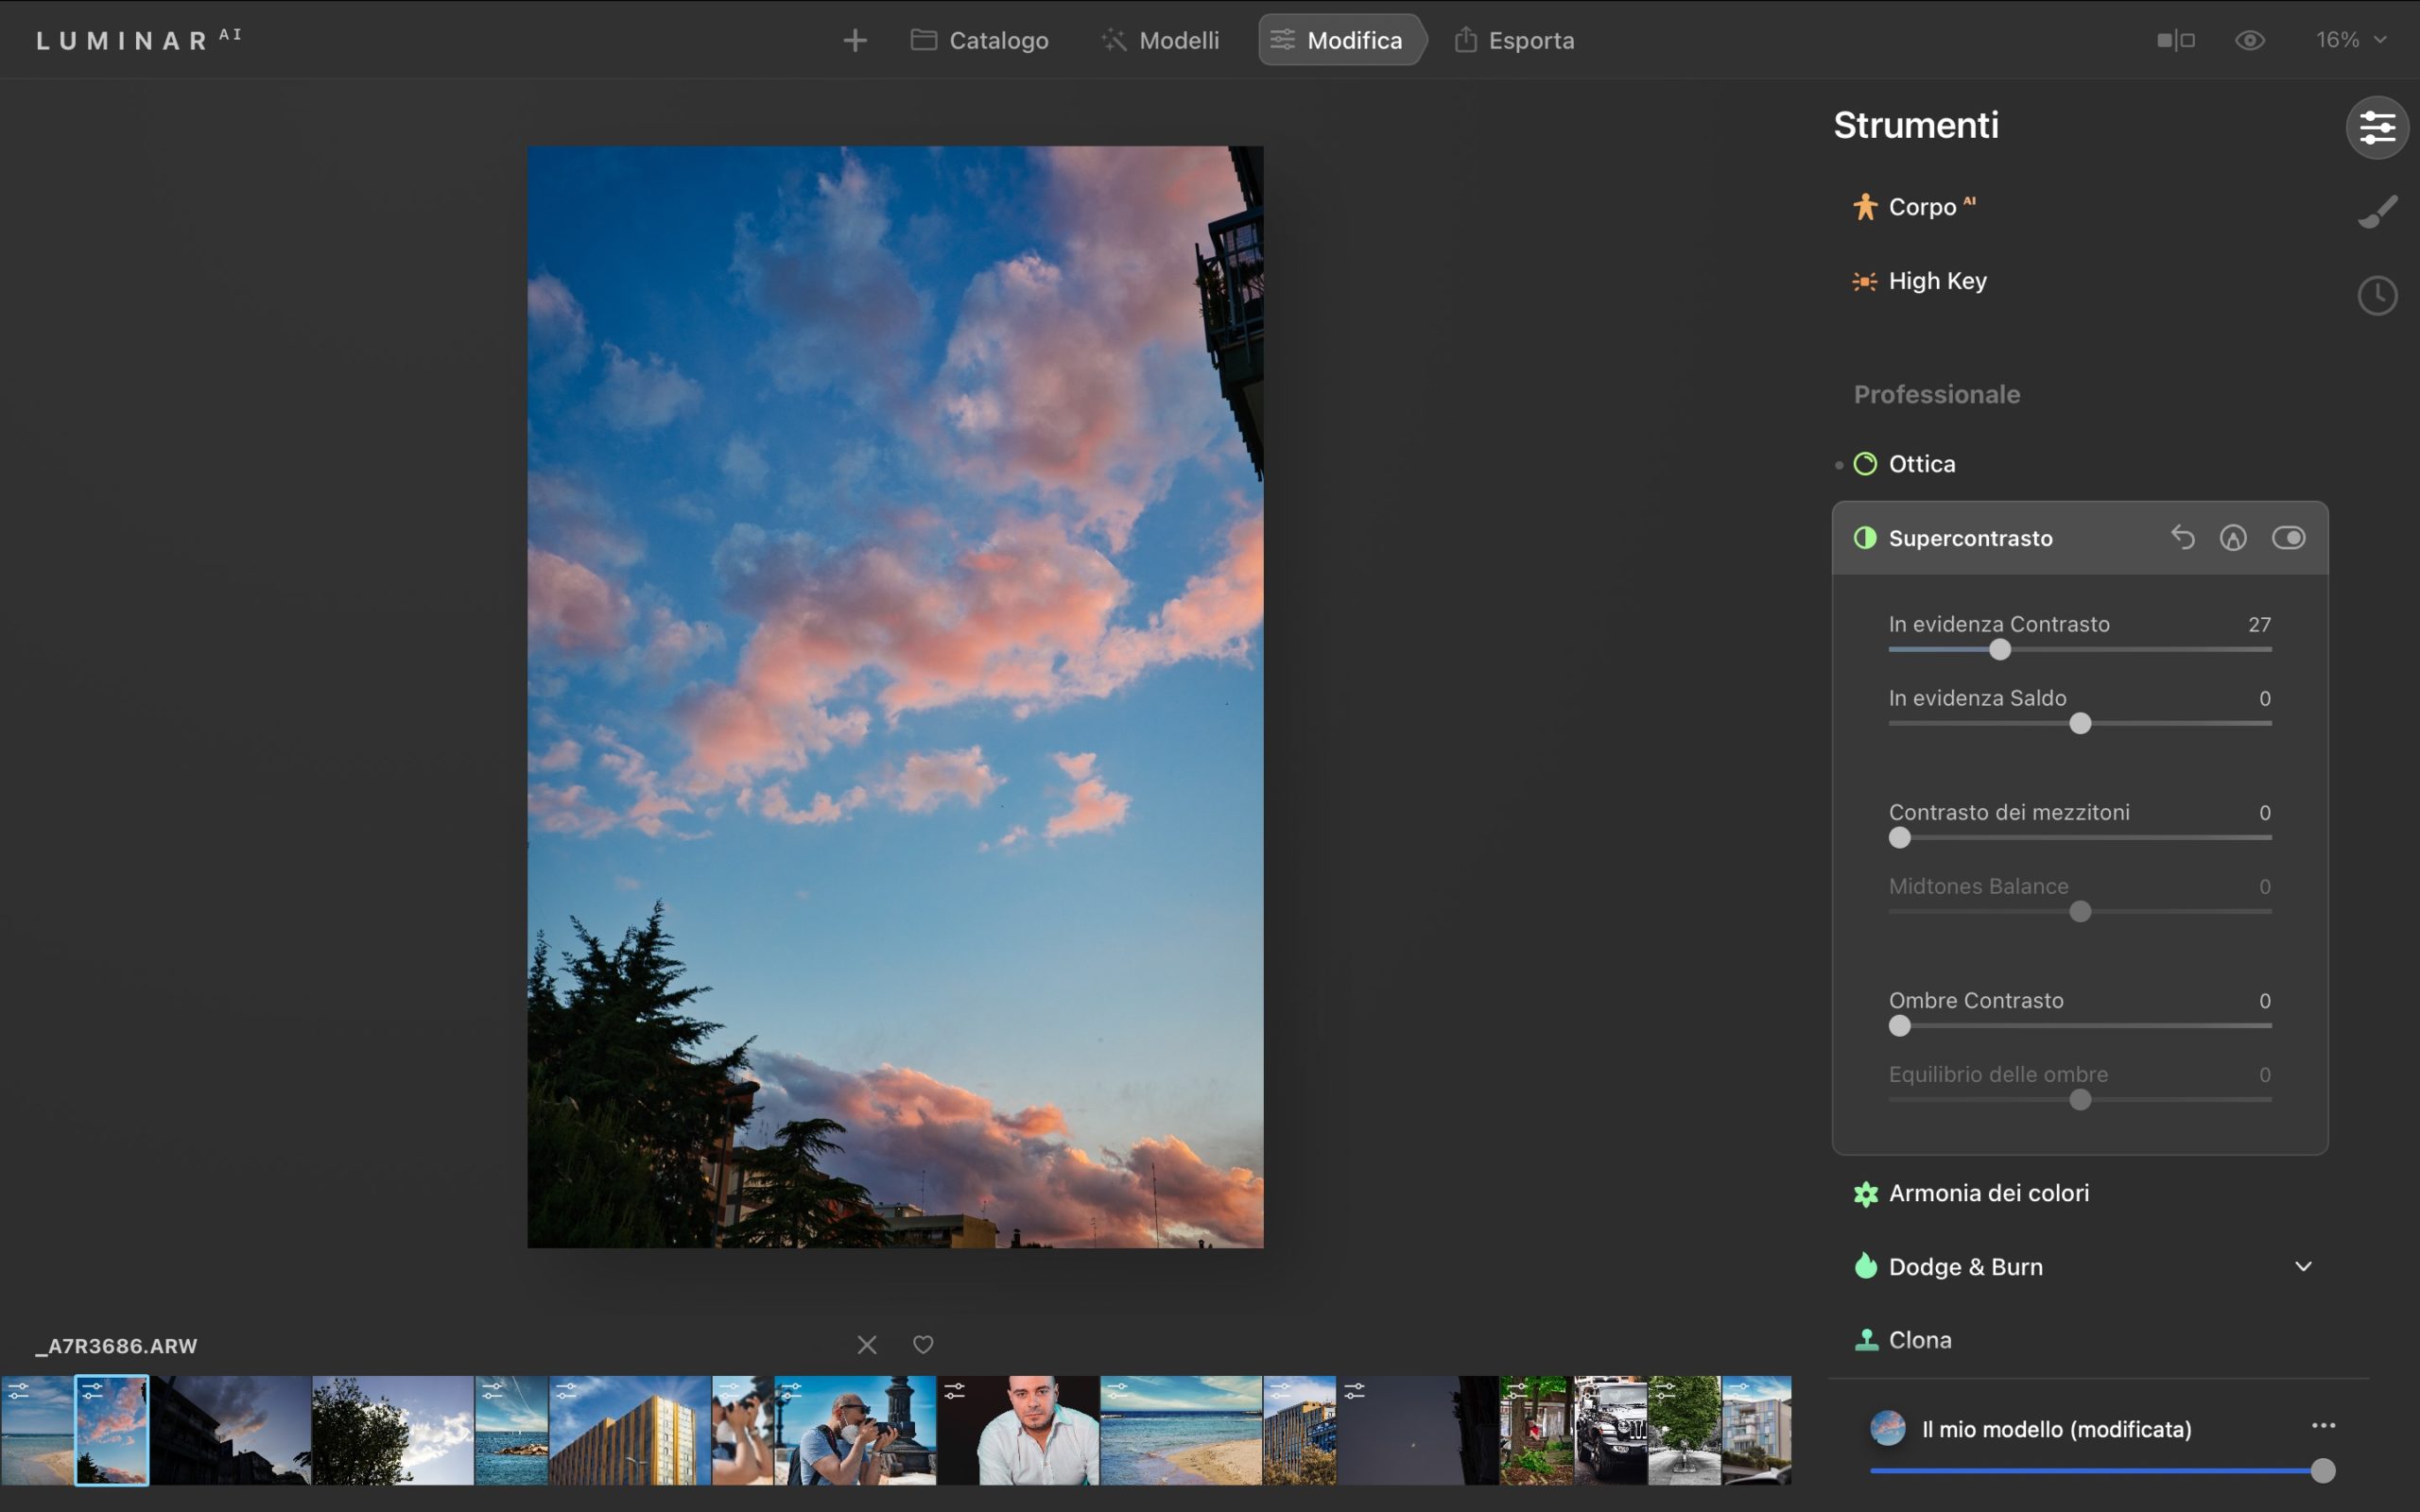Click In evidenza Contrasto value 27

pos(2259,624)
